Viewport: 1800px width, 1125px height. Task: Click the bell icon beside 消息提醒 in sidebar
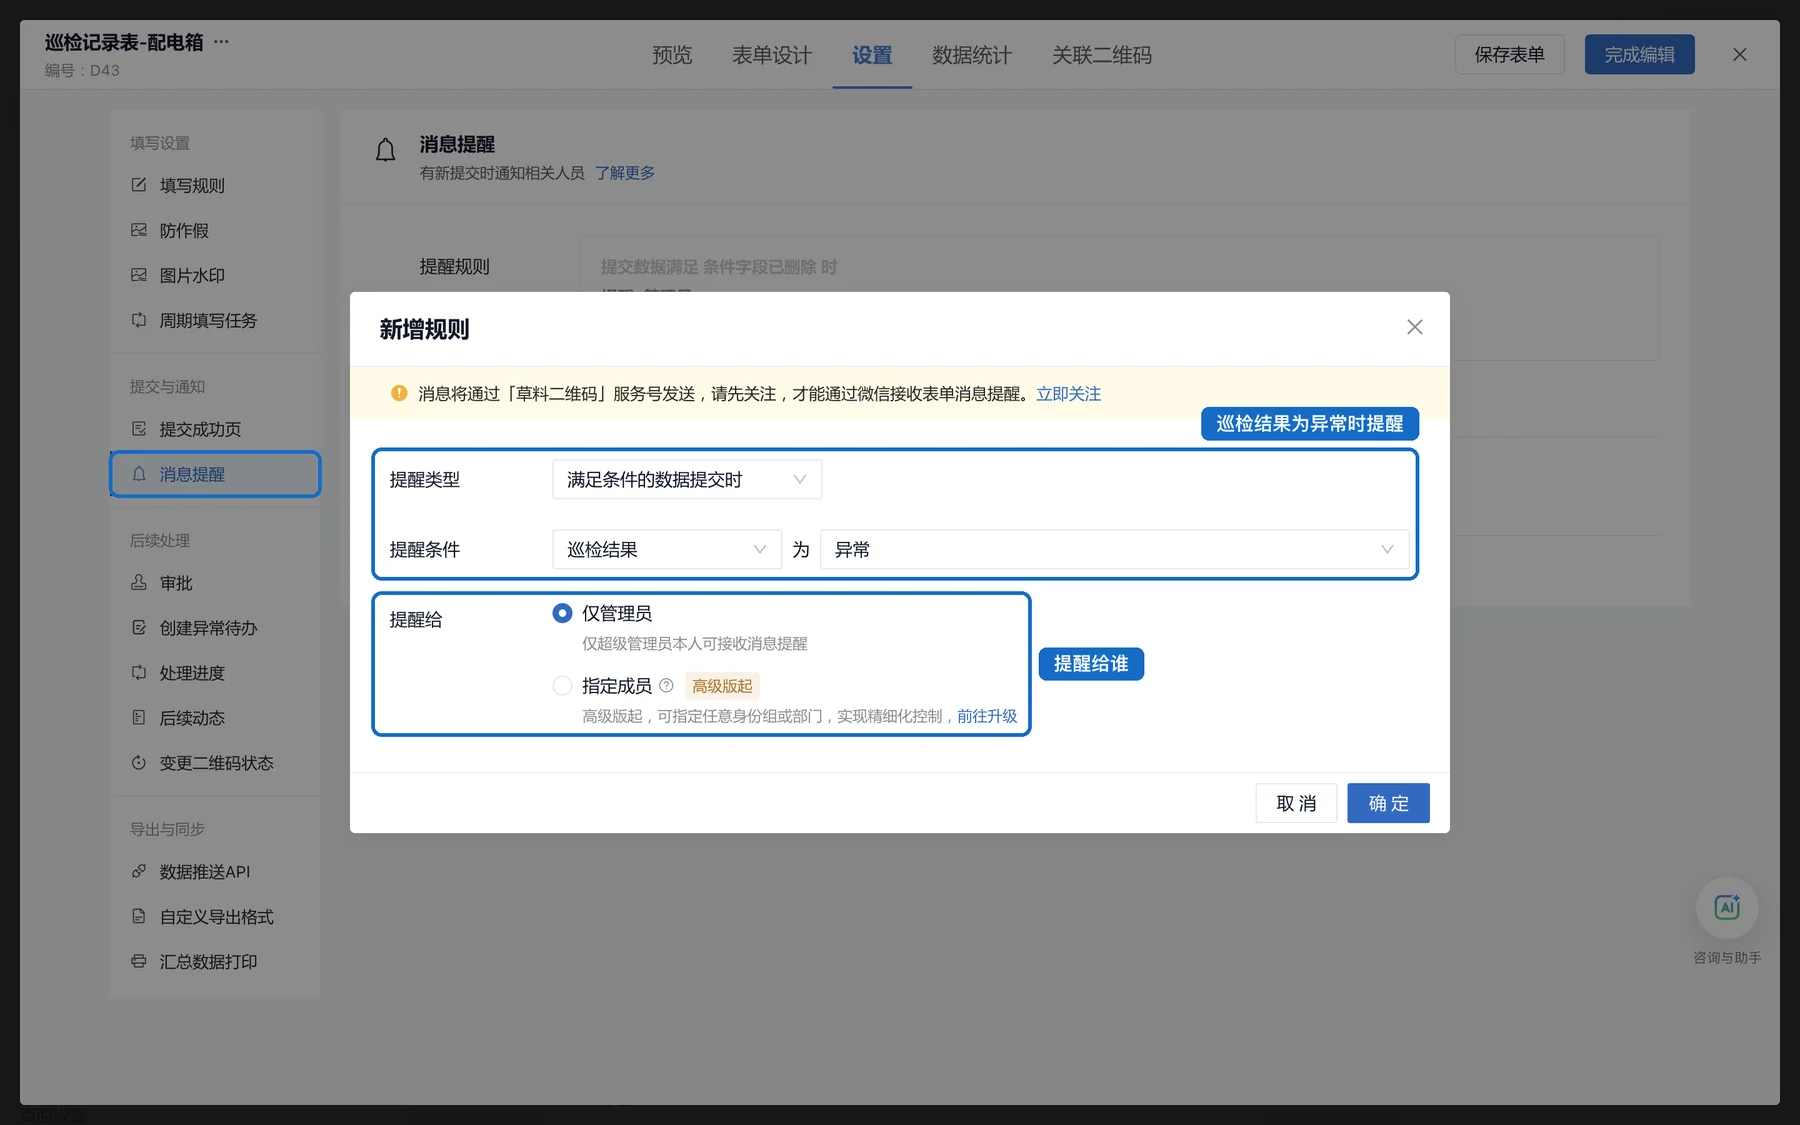coord(139,474)
